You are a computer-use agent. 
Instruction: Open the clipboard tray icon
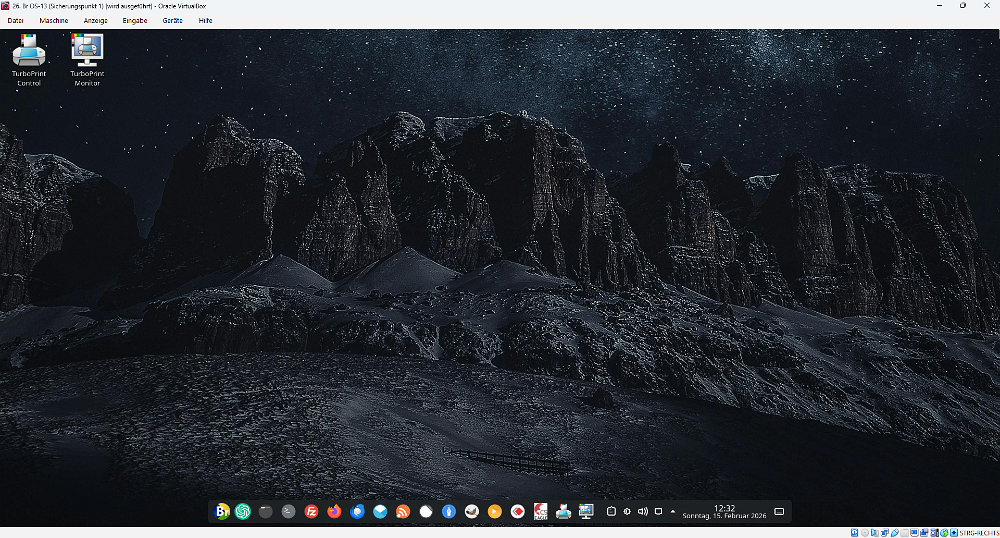(611, 511)
